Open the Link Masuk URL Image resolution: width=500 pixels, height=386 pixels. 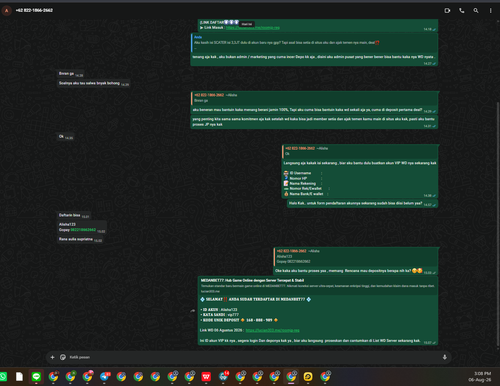253,28
